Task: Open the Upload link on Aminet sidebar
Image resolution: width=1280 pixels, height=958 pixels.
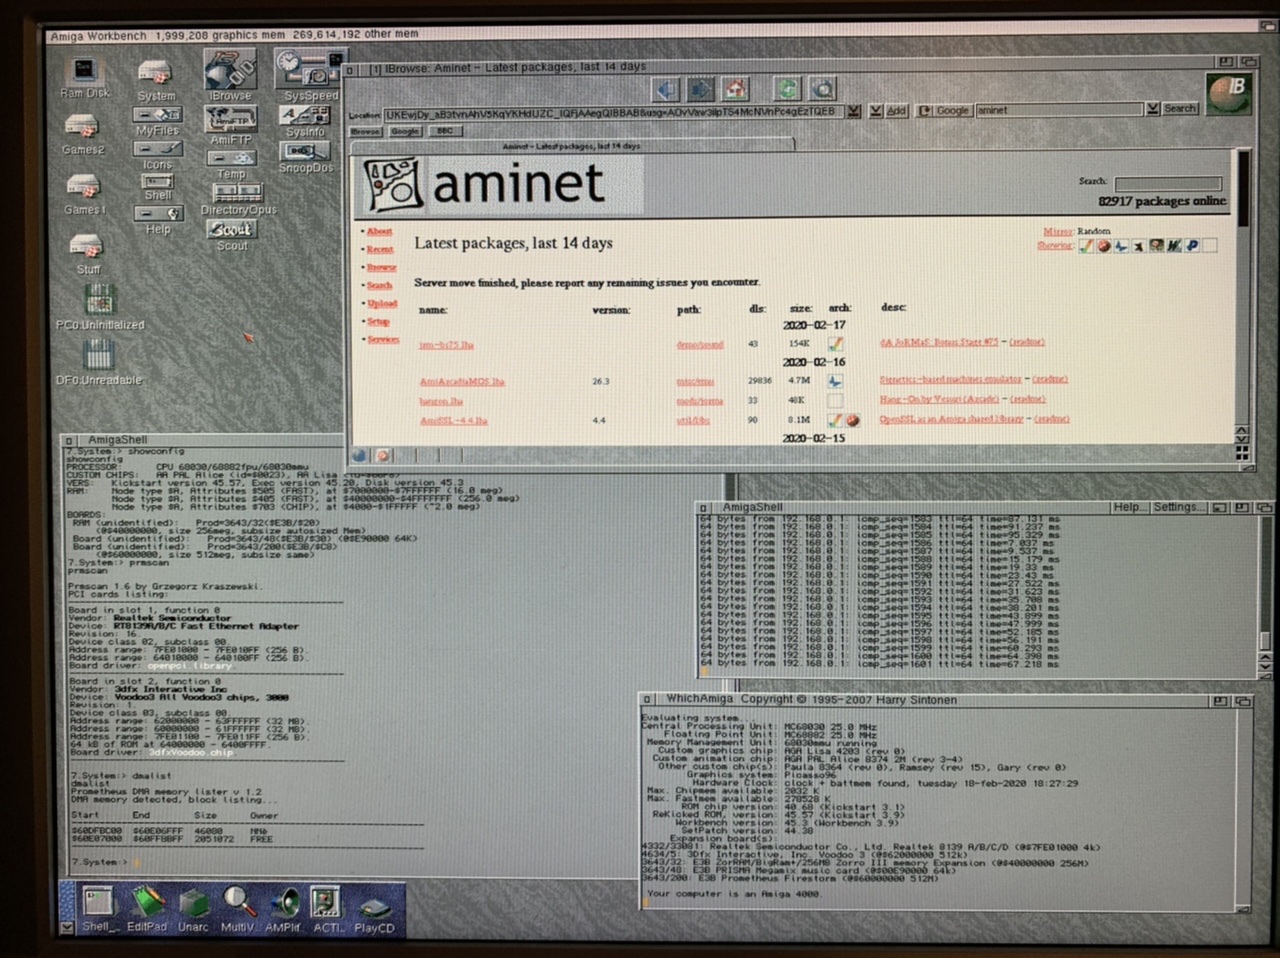Action: point(382,303)
